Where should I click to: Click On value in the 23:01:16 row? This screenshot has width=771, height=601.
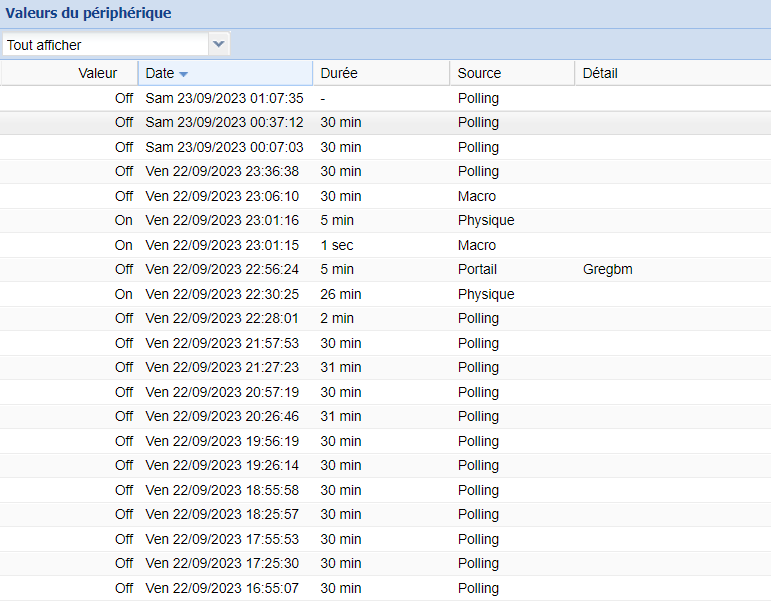[x=124, y=220]
